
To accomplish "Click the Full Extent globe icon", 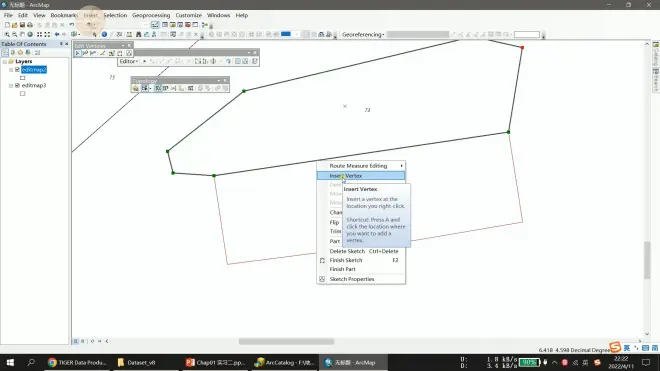I will [30, 35].
